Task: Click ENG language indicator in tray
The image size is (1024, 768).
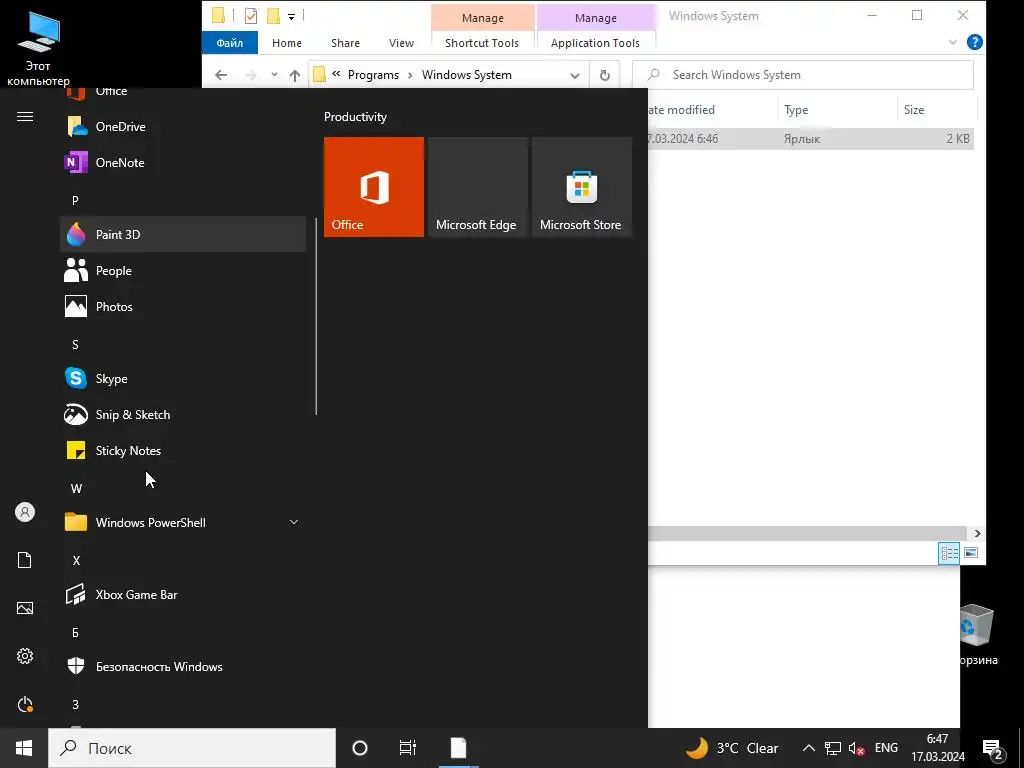Action: [886, 748]
